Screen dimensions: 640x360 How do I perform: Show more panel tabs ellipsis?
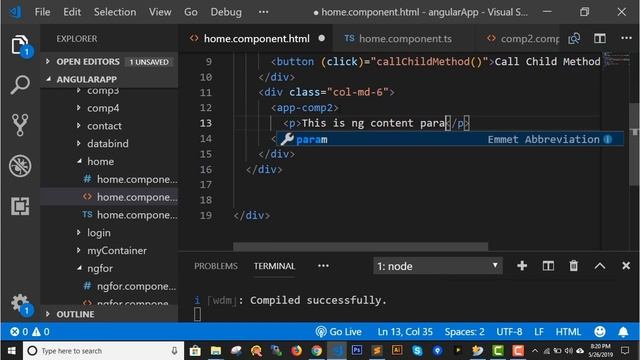[x=323, y=266]
